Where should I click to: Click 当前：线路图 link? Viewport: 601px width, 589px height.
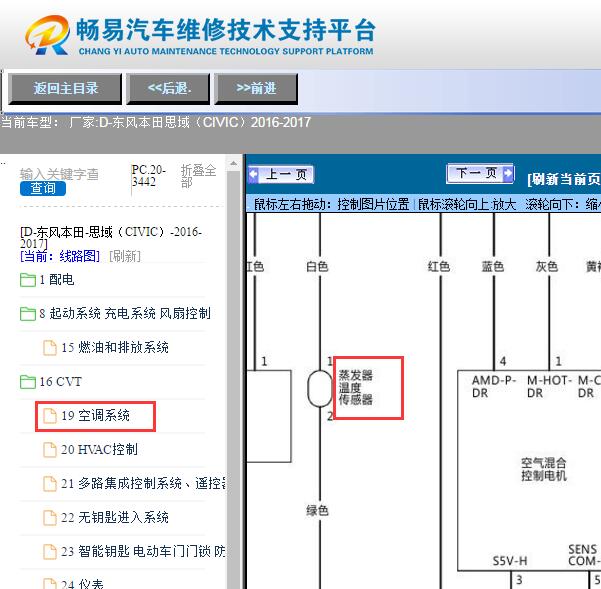(60, 256)
